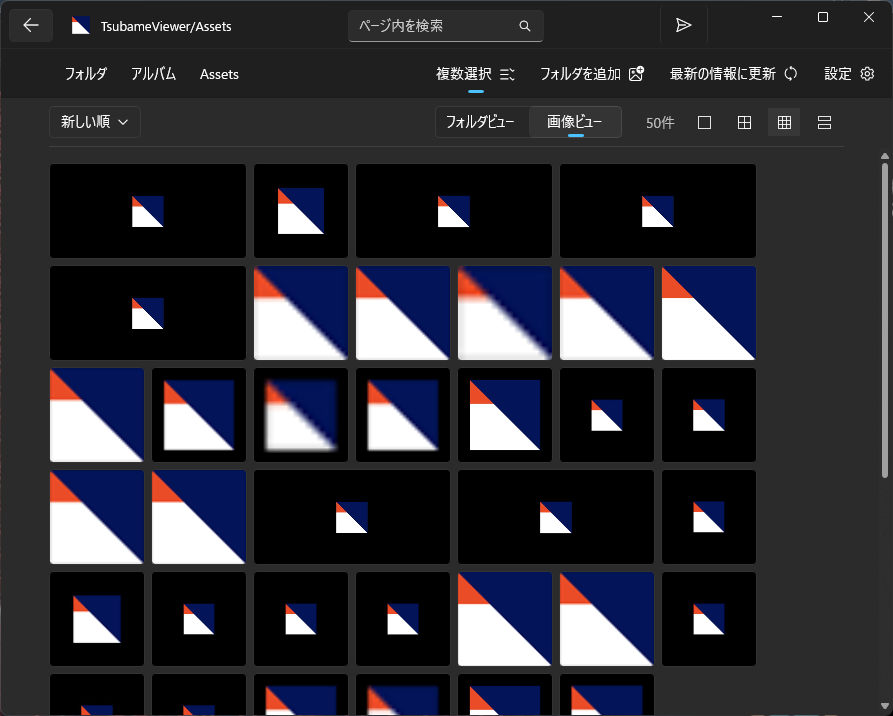Select the three-by-three grid layout icon
The width and height of the screenshot is (893, 716).
coord(784,122)
